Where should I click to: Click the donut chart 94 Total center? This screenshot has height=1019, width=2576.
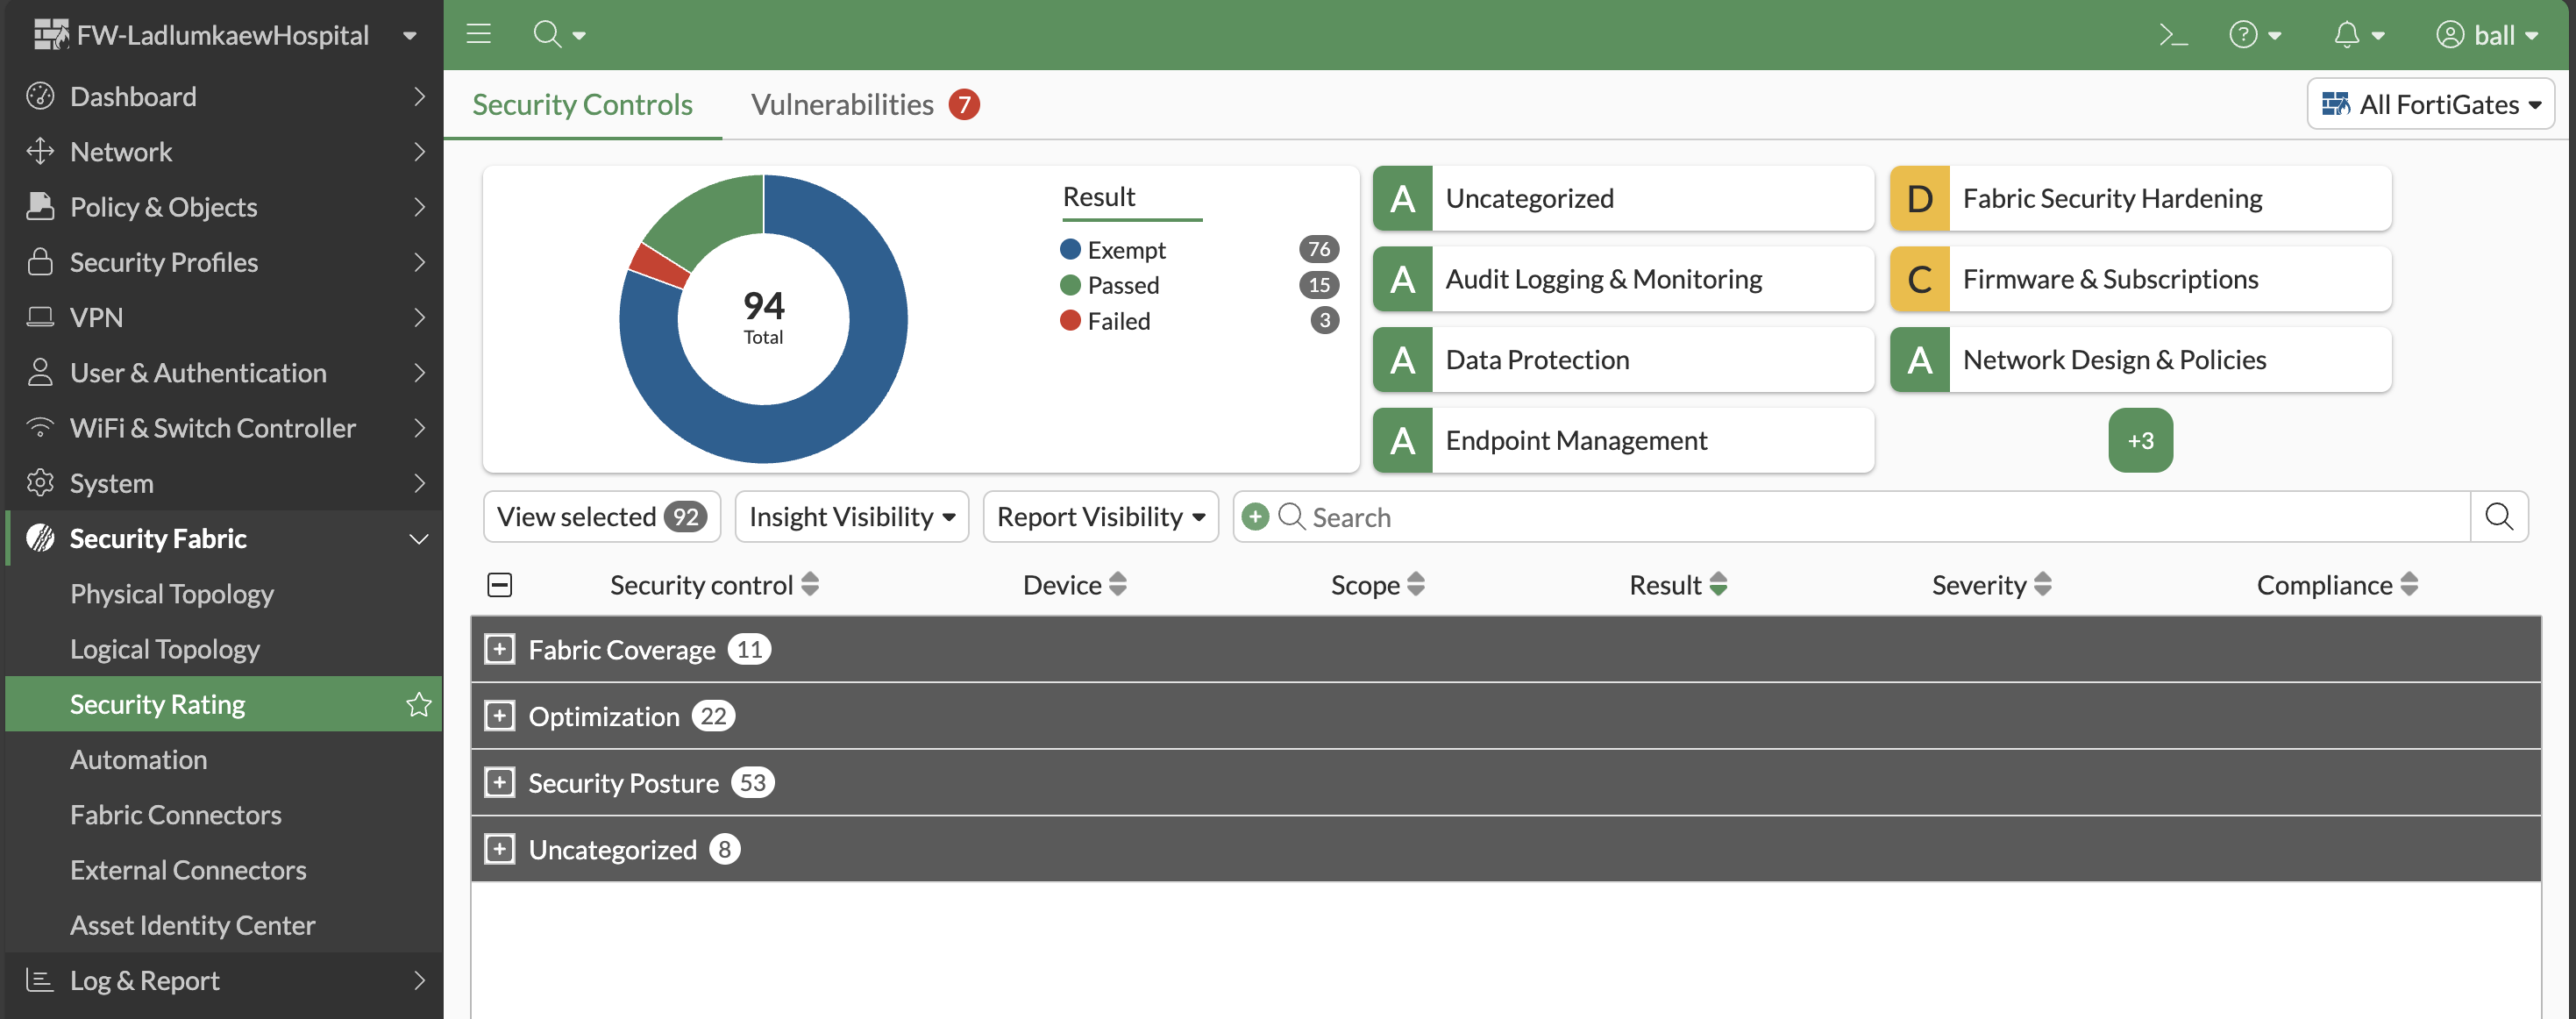pos(763,317)
